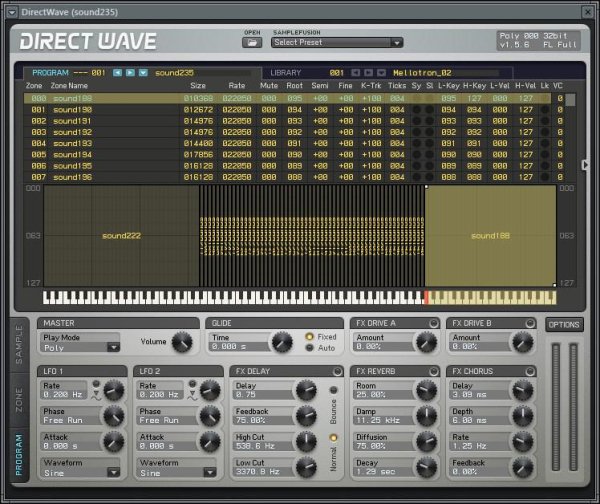
Task: Open a sample file with the folder icon
Action: (252, 42)
